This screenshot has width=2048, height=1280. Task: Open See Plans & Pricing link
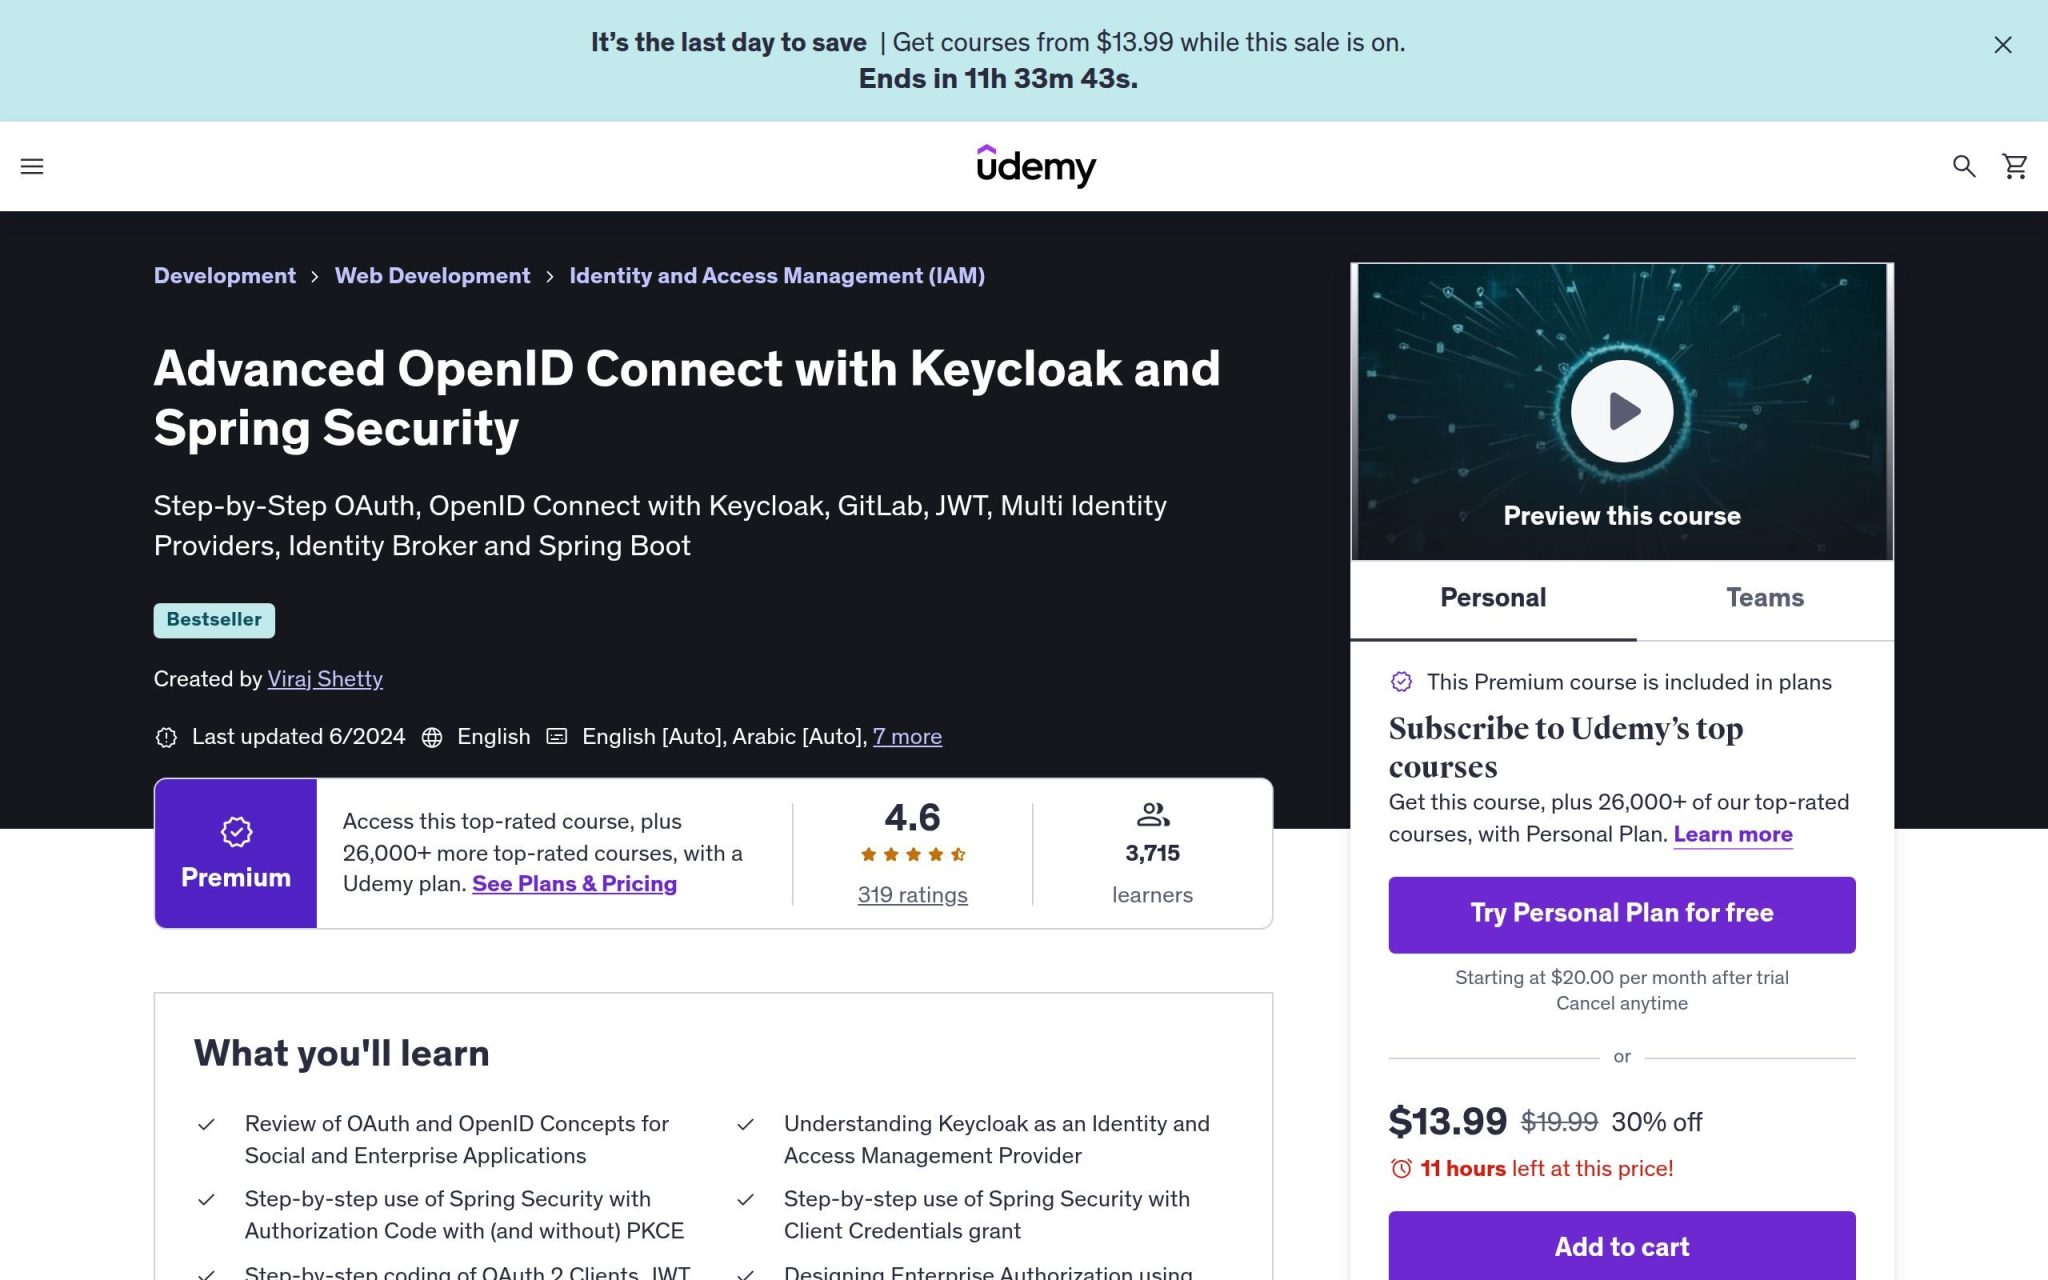574,884
